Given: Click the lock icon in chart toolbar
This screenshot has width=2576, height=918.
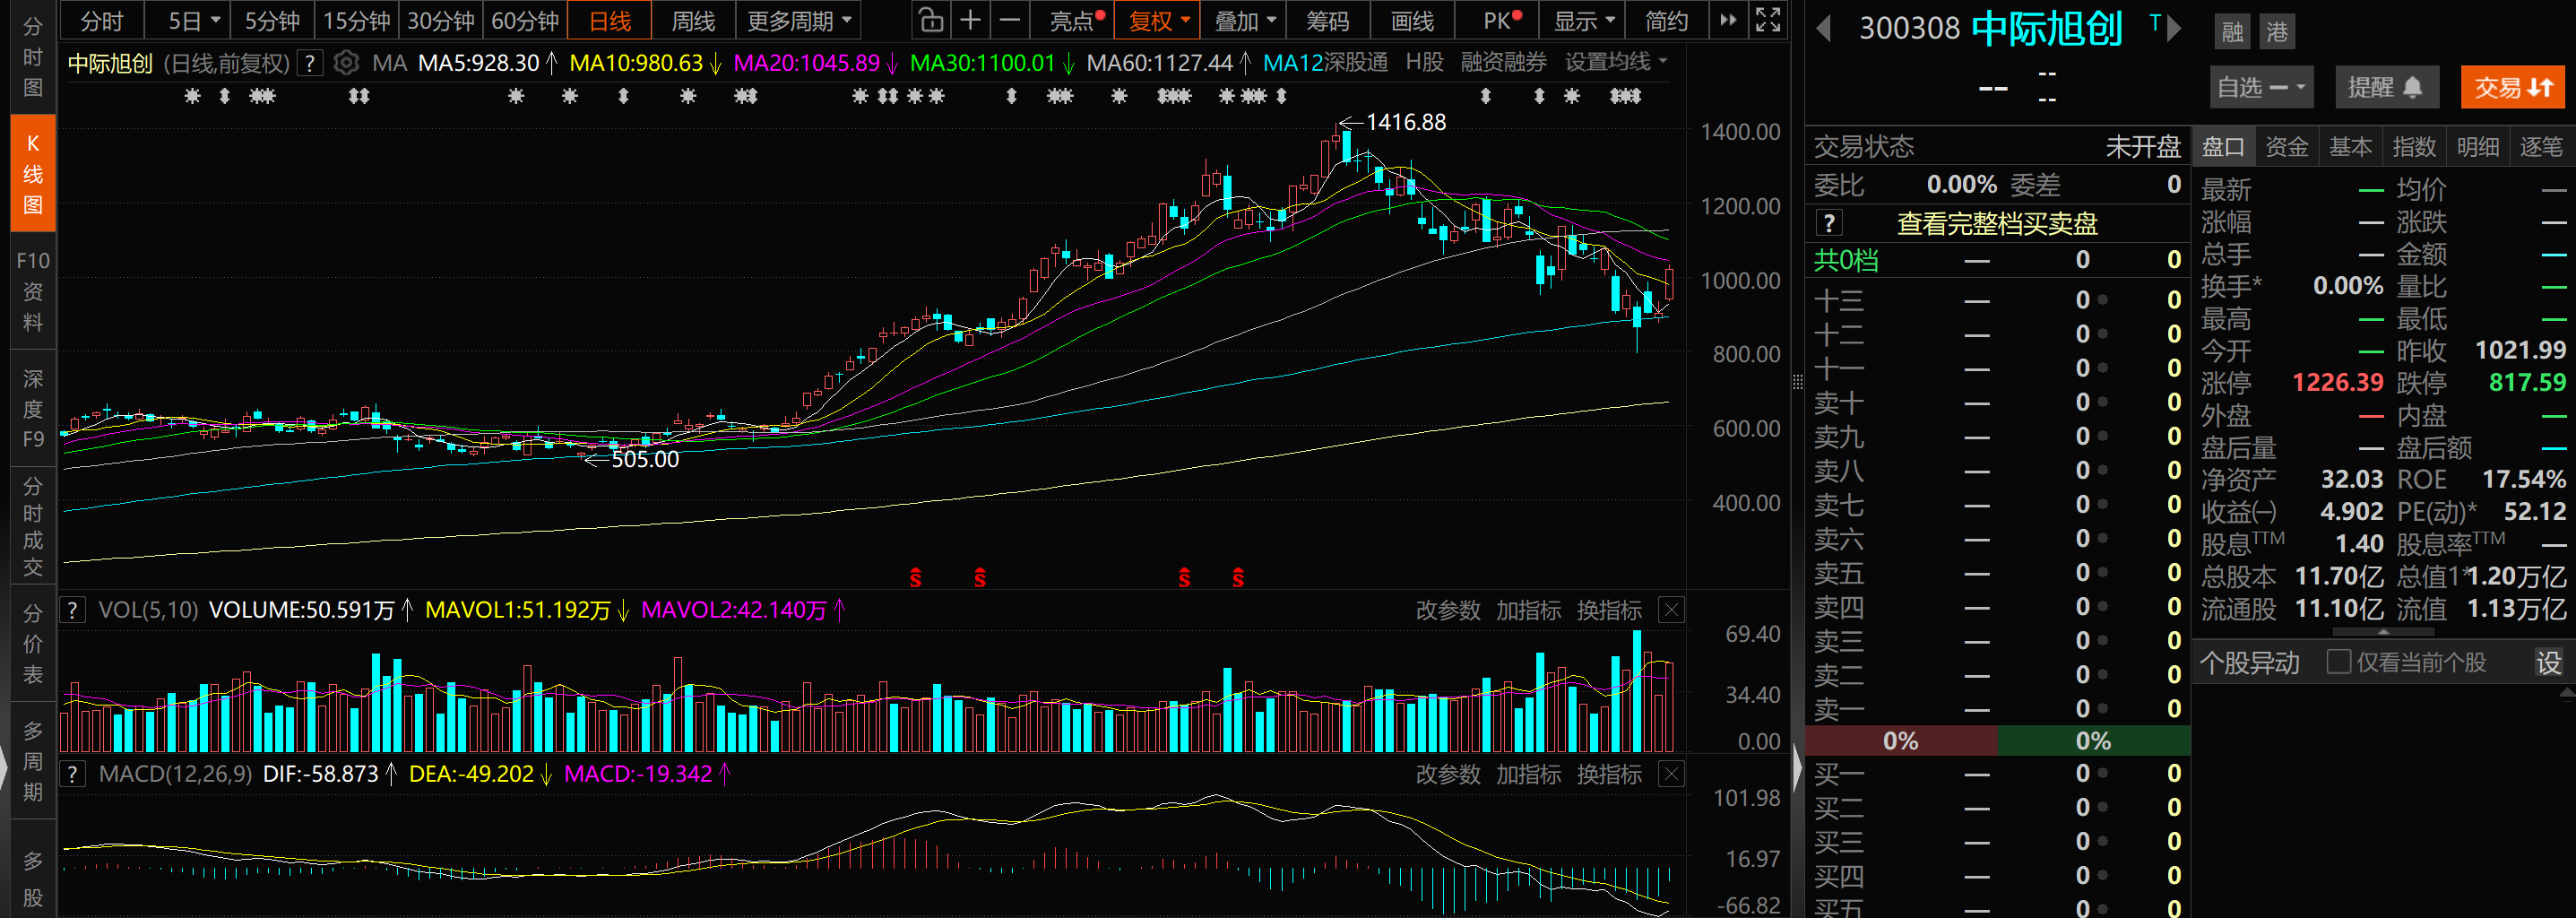Looking at the screenshot, I should [930, 20].
